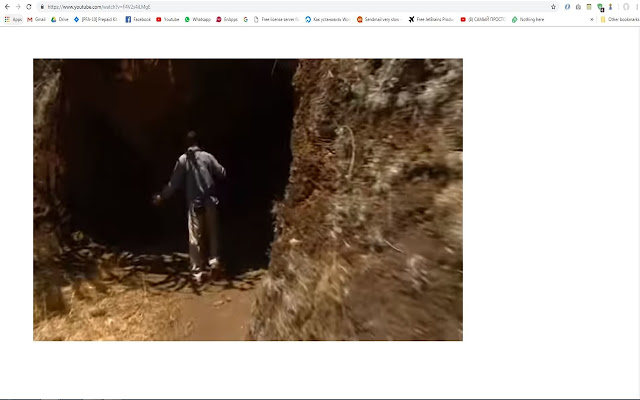This screenshot has width=640, height=400.
Task: Open the Free JetBrains Products bookmark
Action: 431,19
